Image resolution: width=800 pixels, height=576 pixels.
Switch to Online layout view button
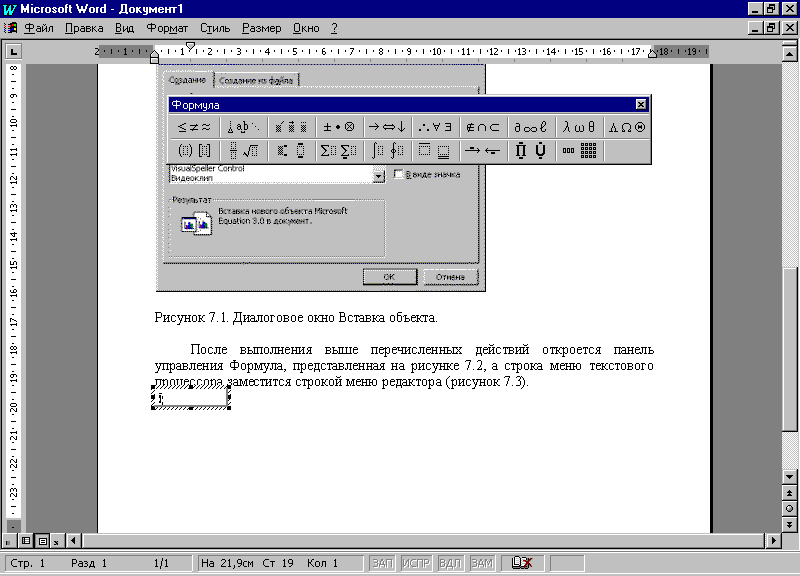click(x=26, y=541)
